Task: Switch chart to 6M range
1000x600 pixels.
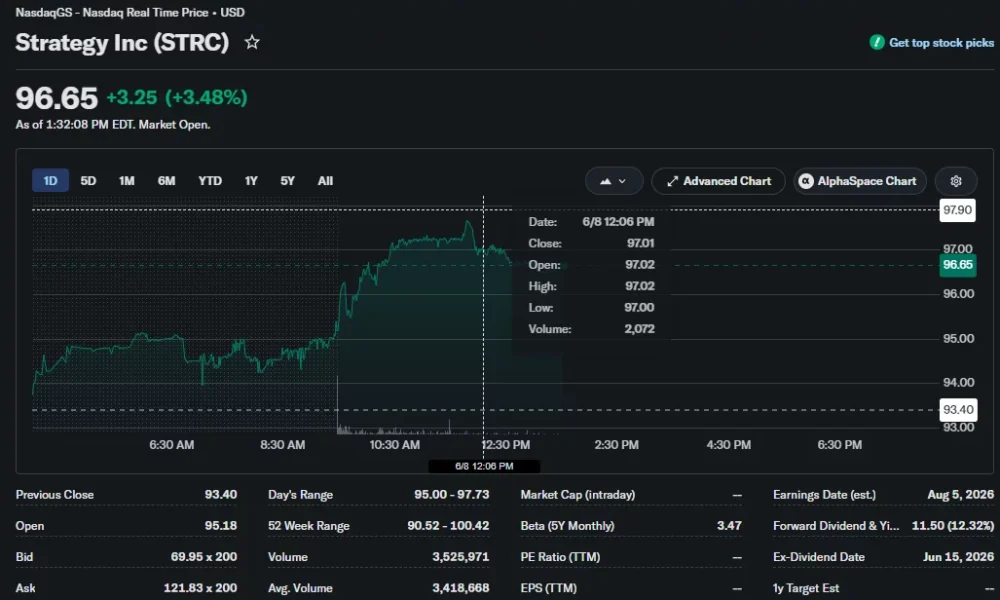Action: 166,181
